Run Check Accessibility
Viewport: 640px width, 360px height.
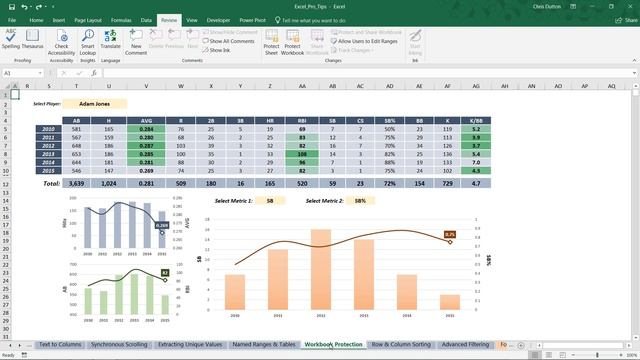click(61, 42)
